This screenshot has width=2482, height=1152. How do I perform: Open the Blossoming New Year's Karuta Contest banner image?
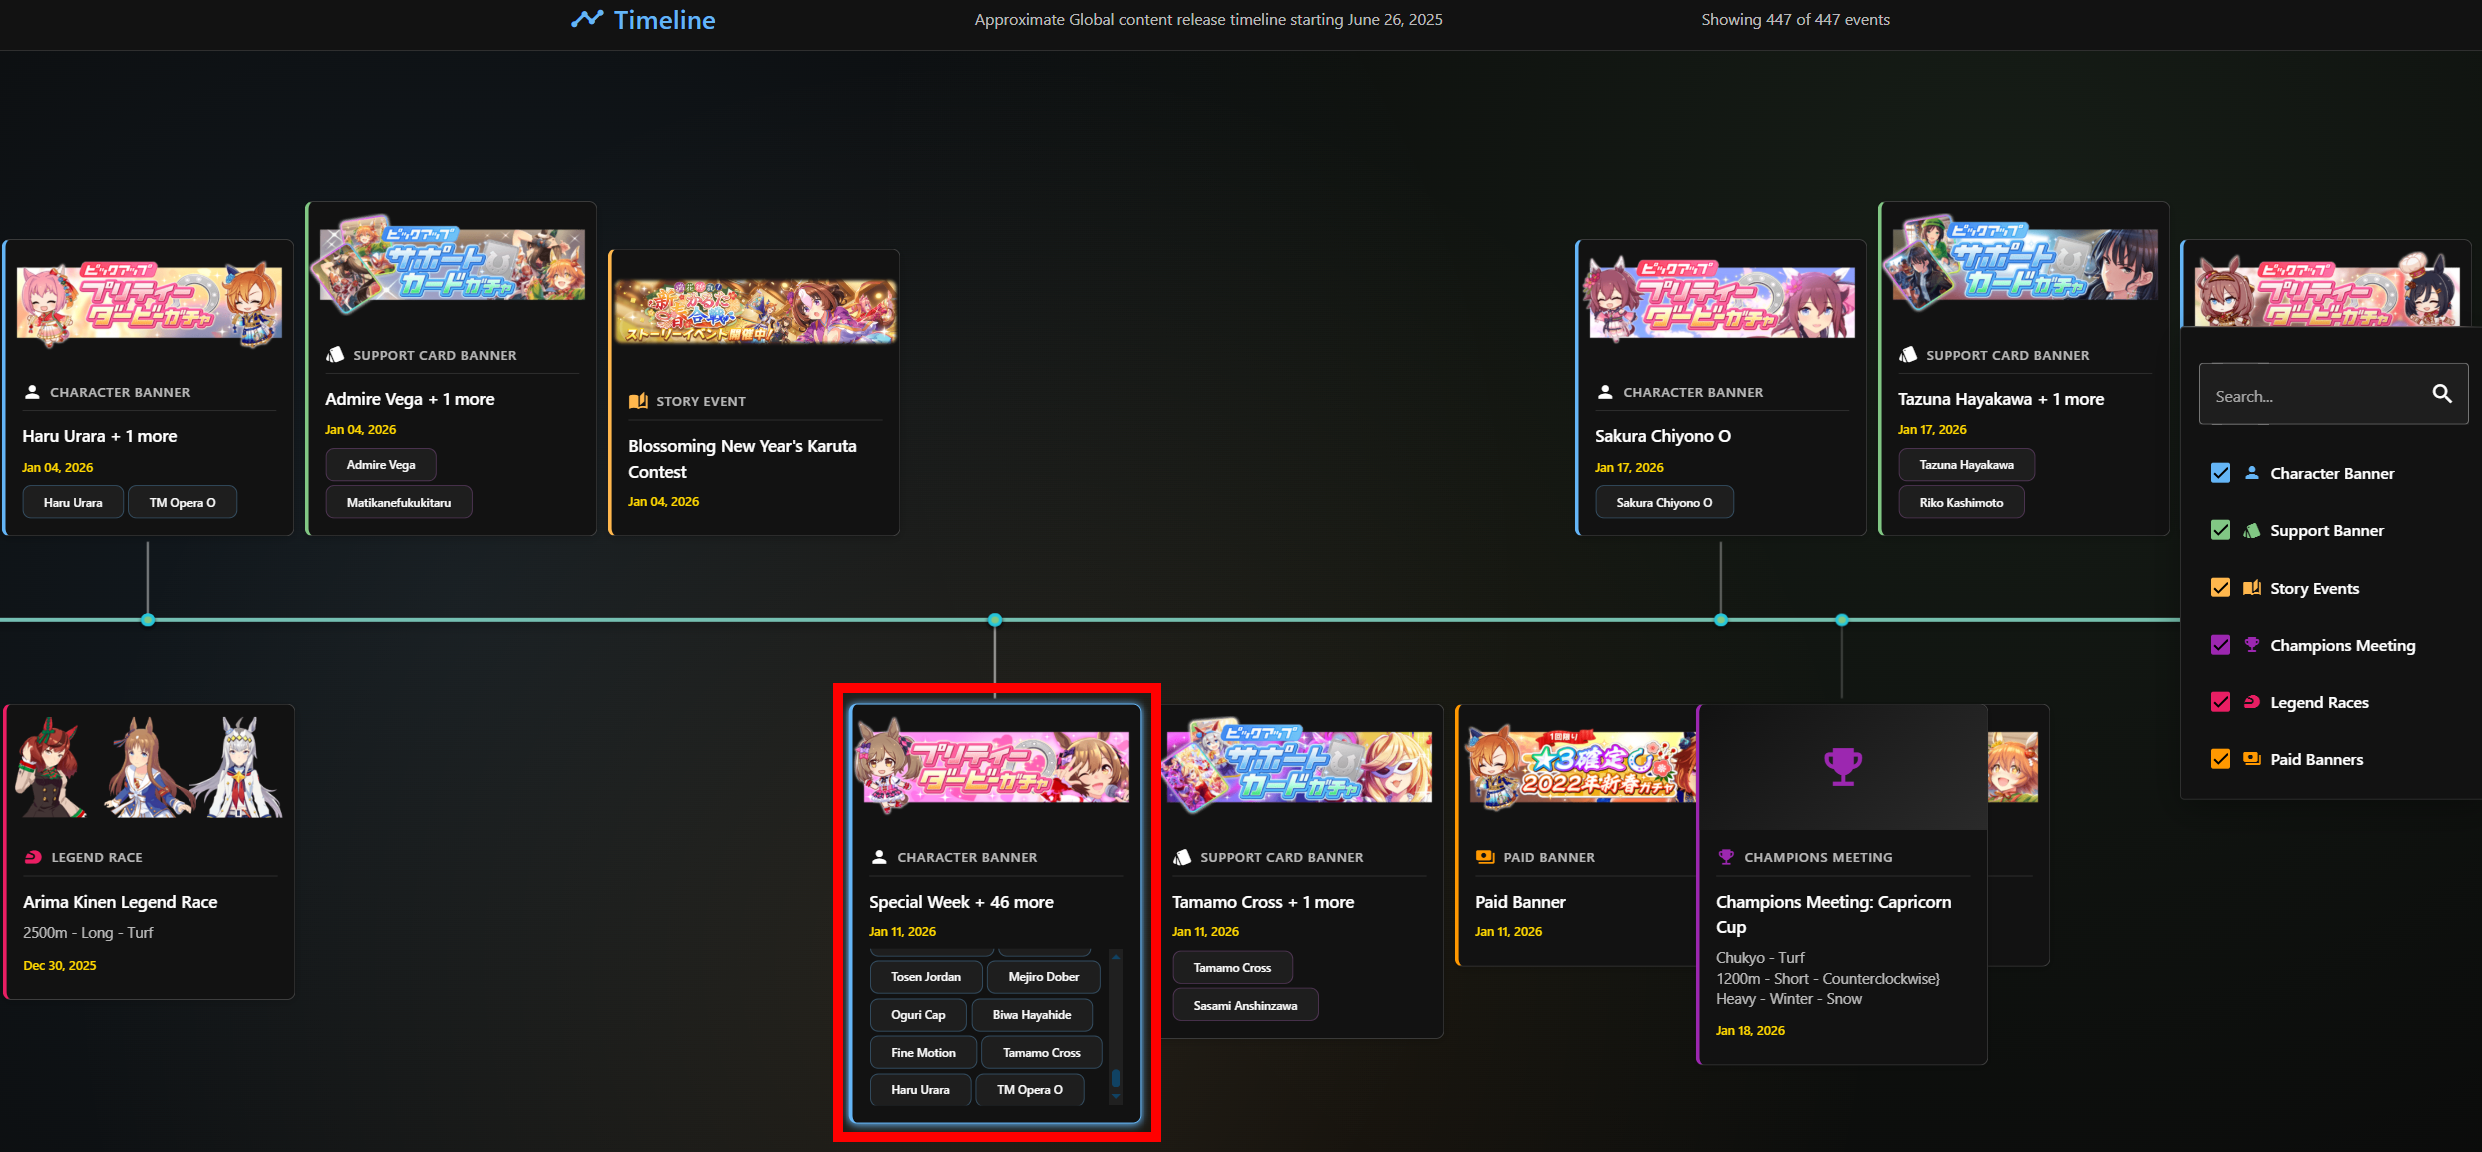point(755,311)
